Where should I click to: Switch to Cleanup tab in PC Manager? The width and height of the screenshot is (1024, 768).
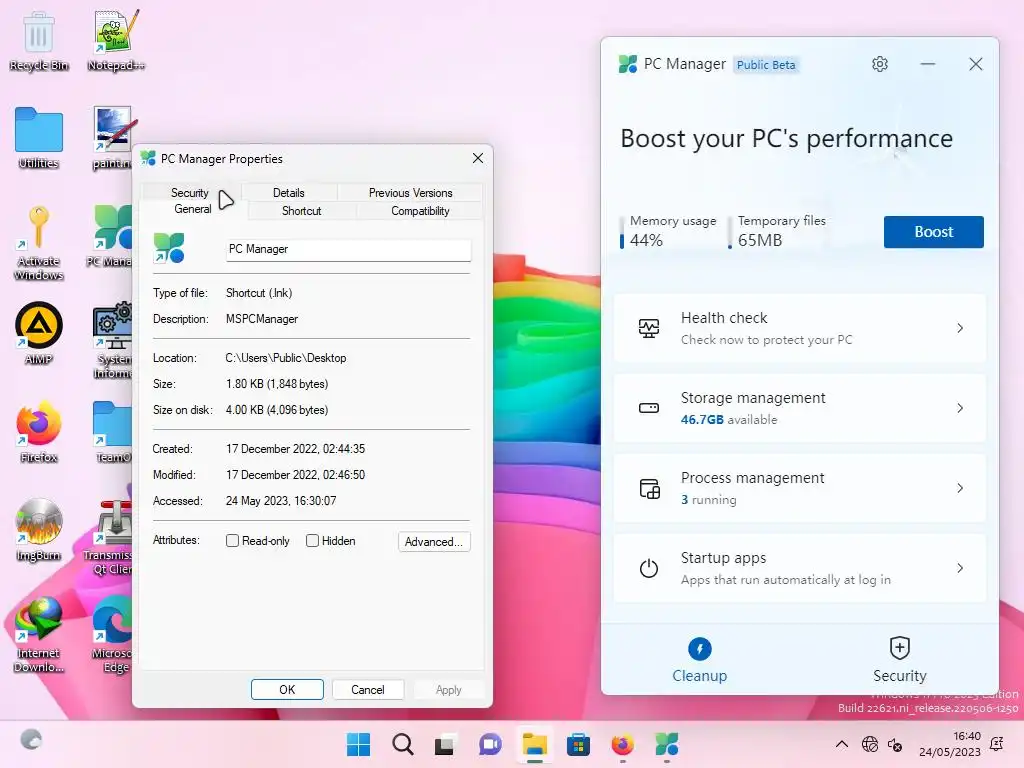(699, 660)
